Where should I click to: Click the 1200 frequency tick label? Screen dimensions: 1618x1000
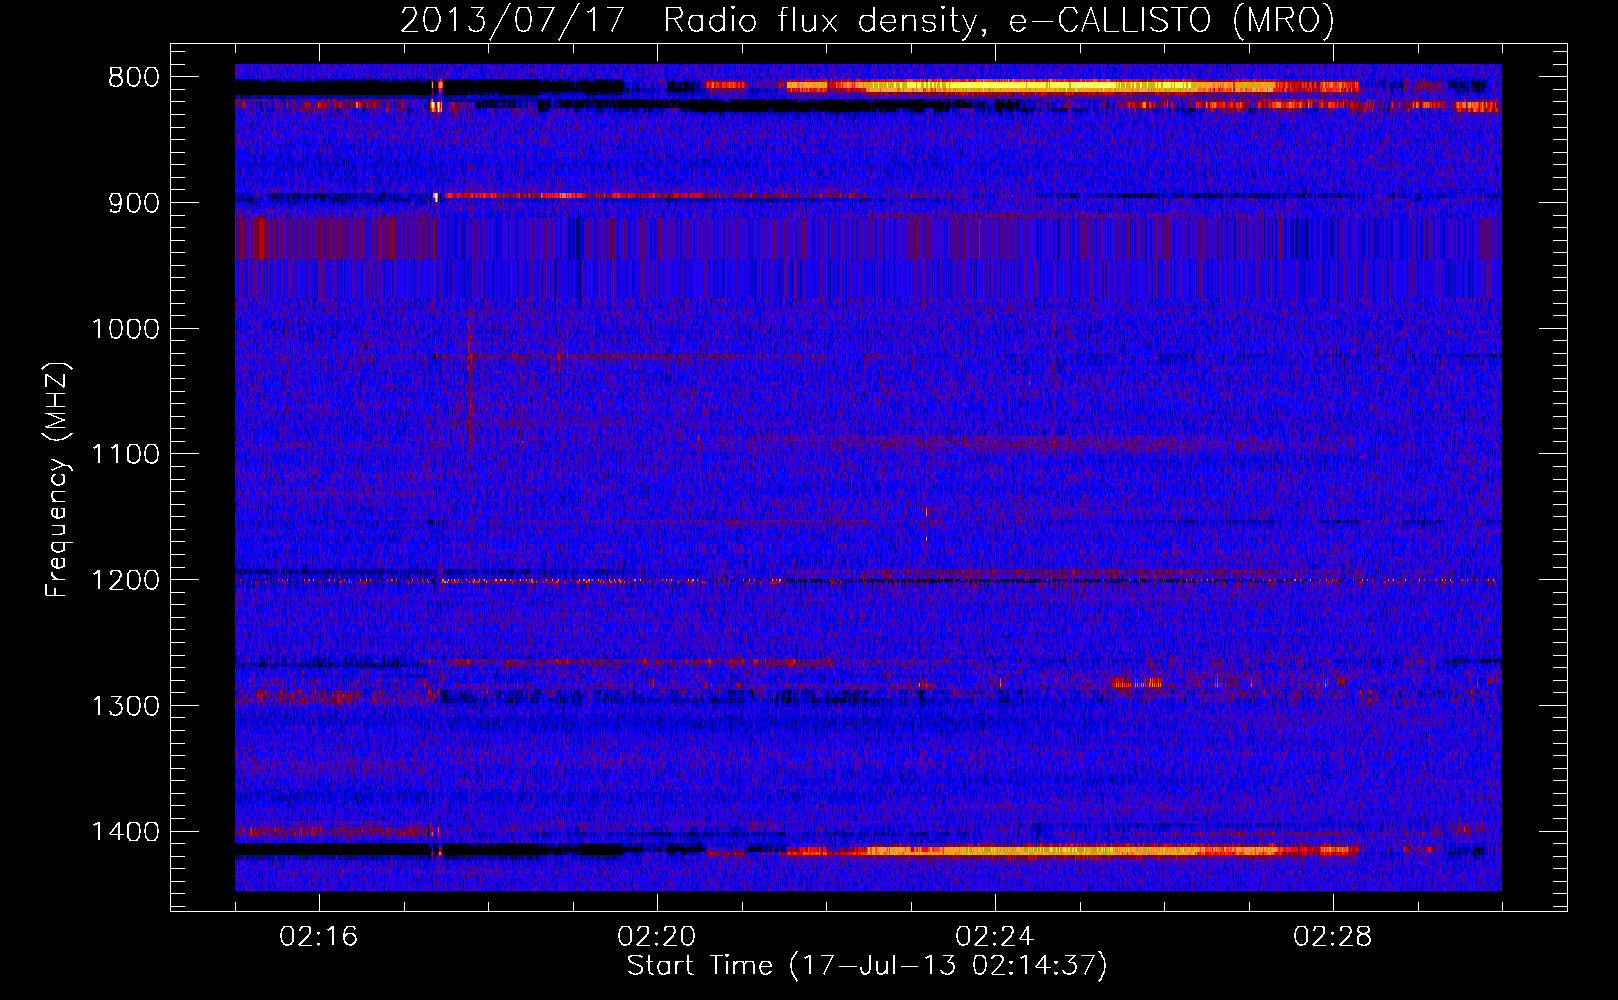click(125, 580)
